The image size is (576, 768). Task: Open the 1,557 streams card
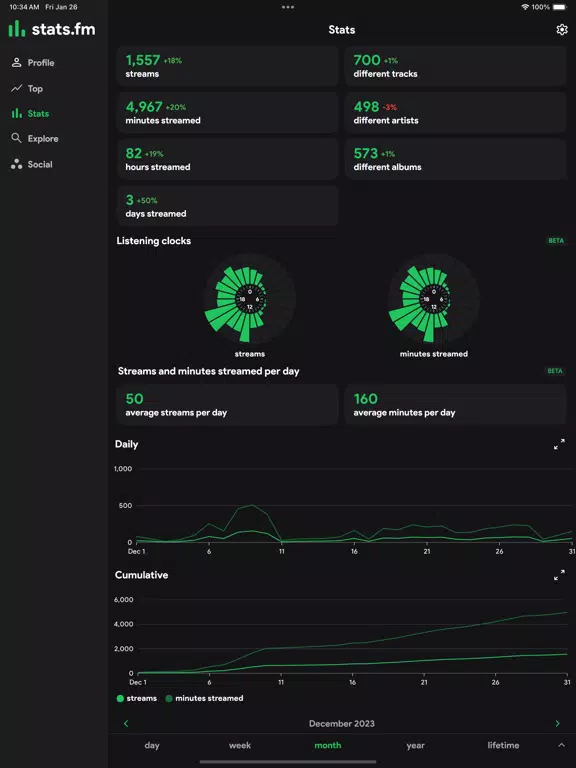click(x=227, y=66)
